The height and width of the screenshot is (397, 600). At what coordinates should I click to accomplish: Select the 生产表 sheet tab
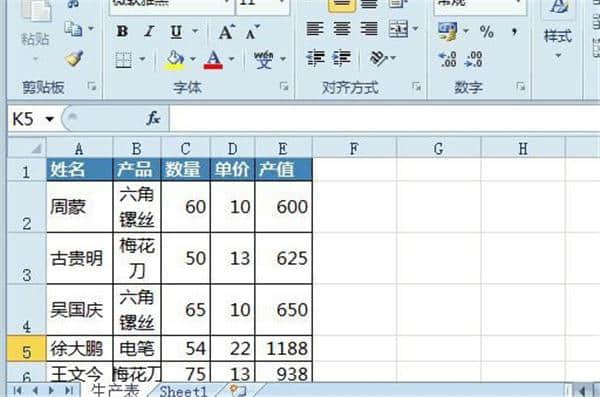(115, 390)
